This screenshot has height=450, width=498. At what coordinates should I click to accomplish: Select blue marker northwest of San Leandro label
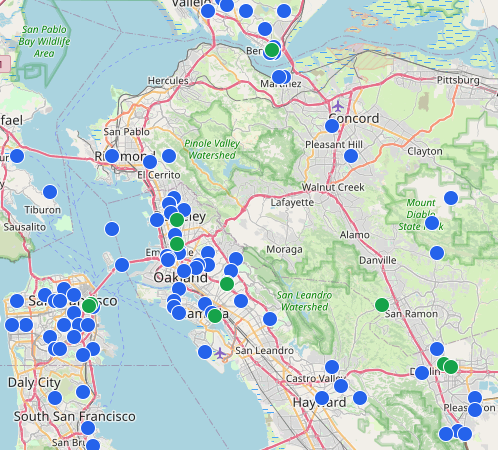click(270, 319)
